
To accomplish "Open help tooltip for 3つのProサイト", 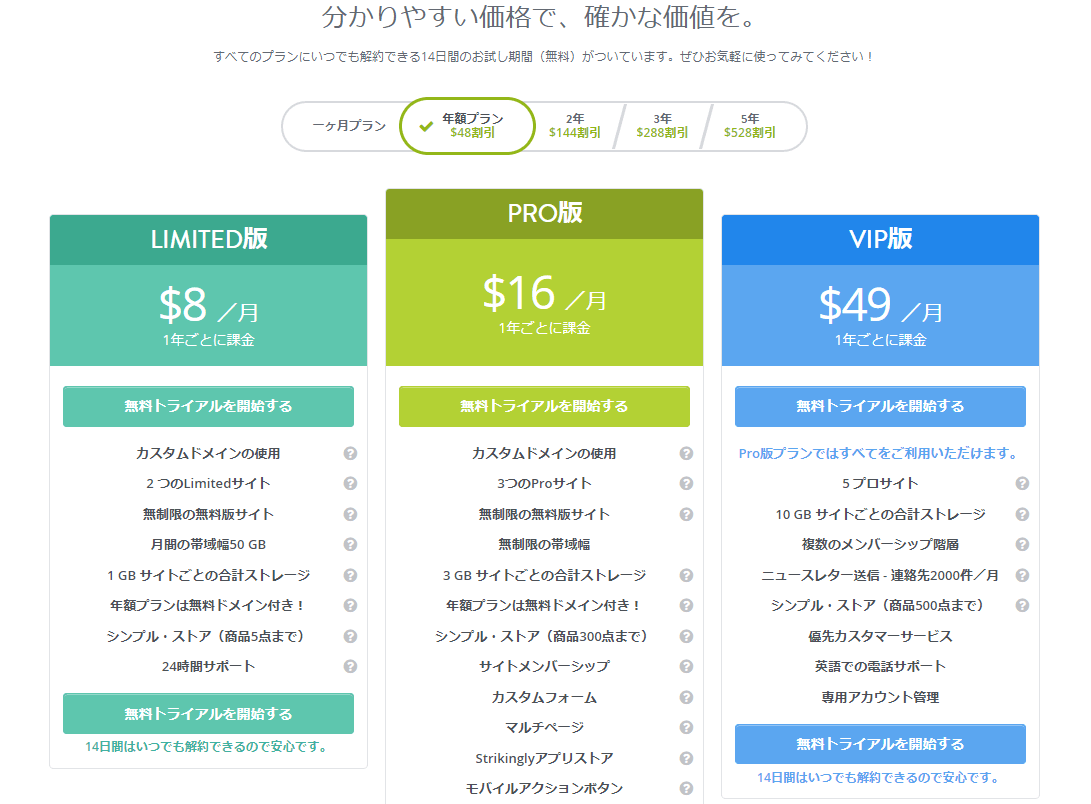I will coord(686,483).
